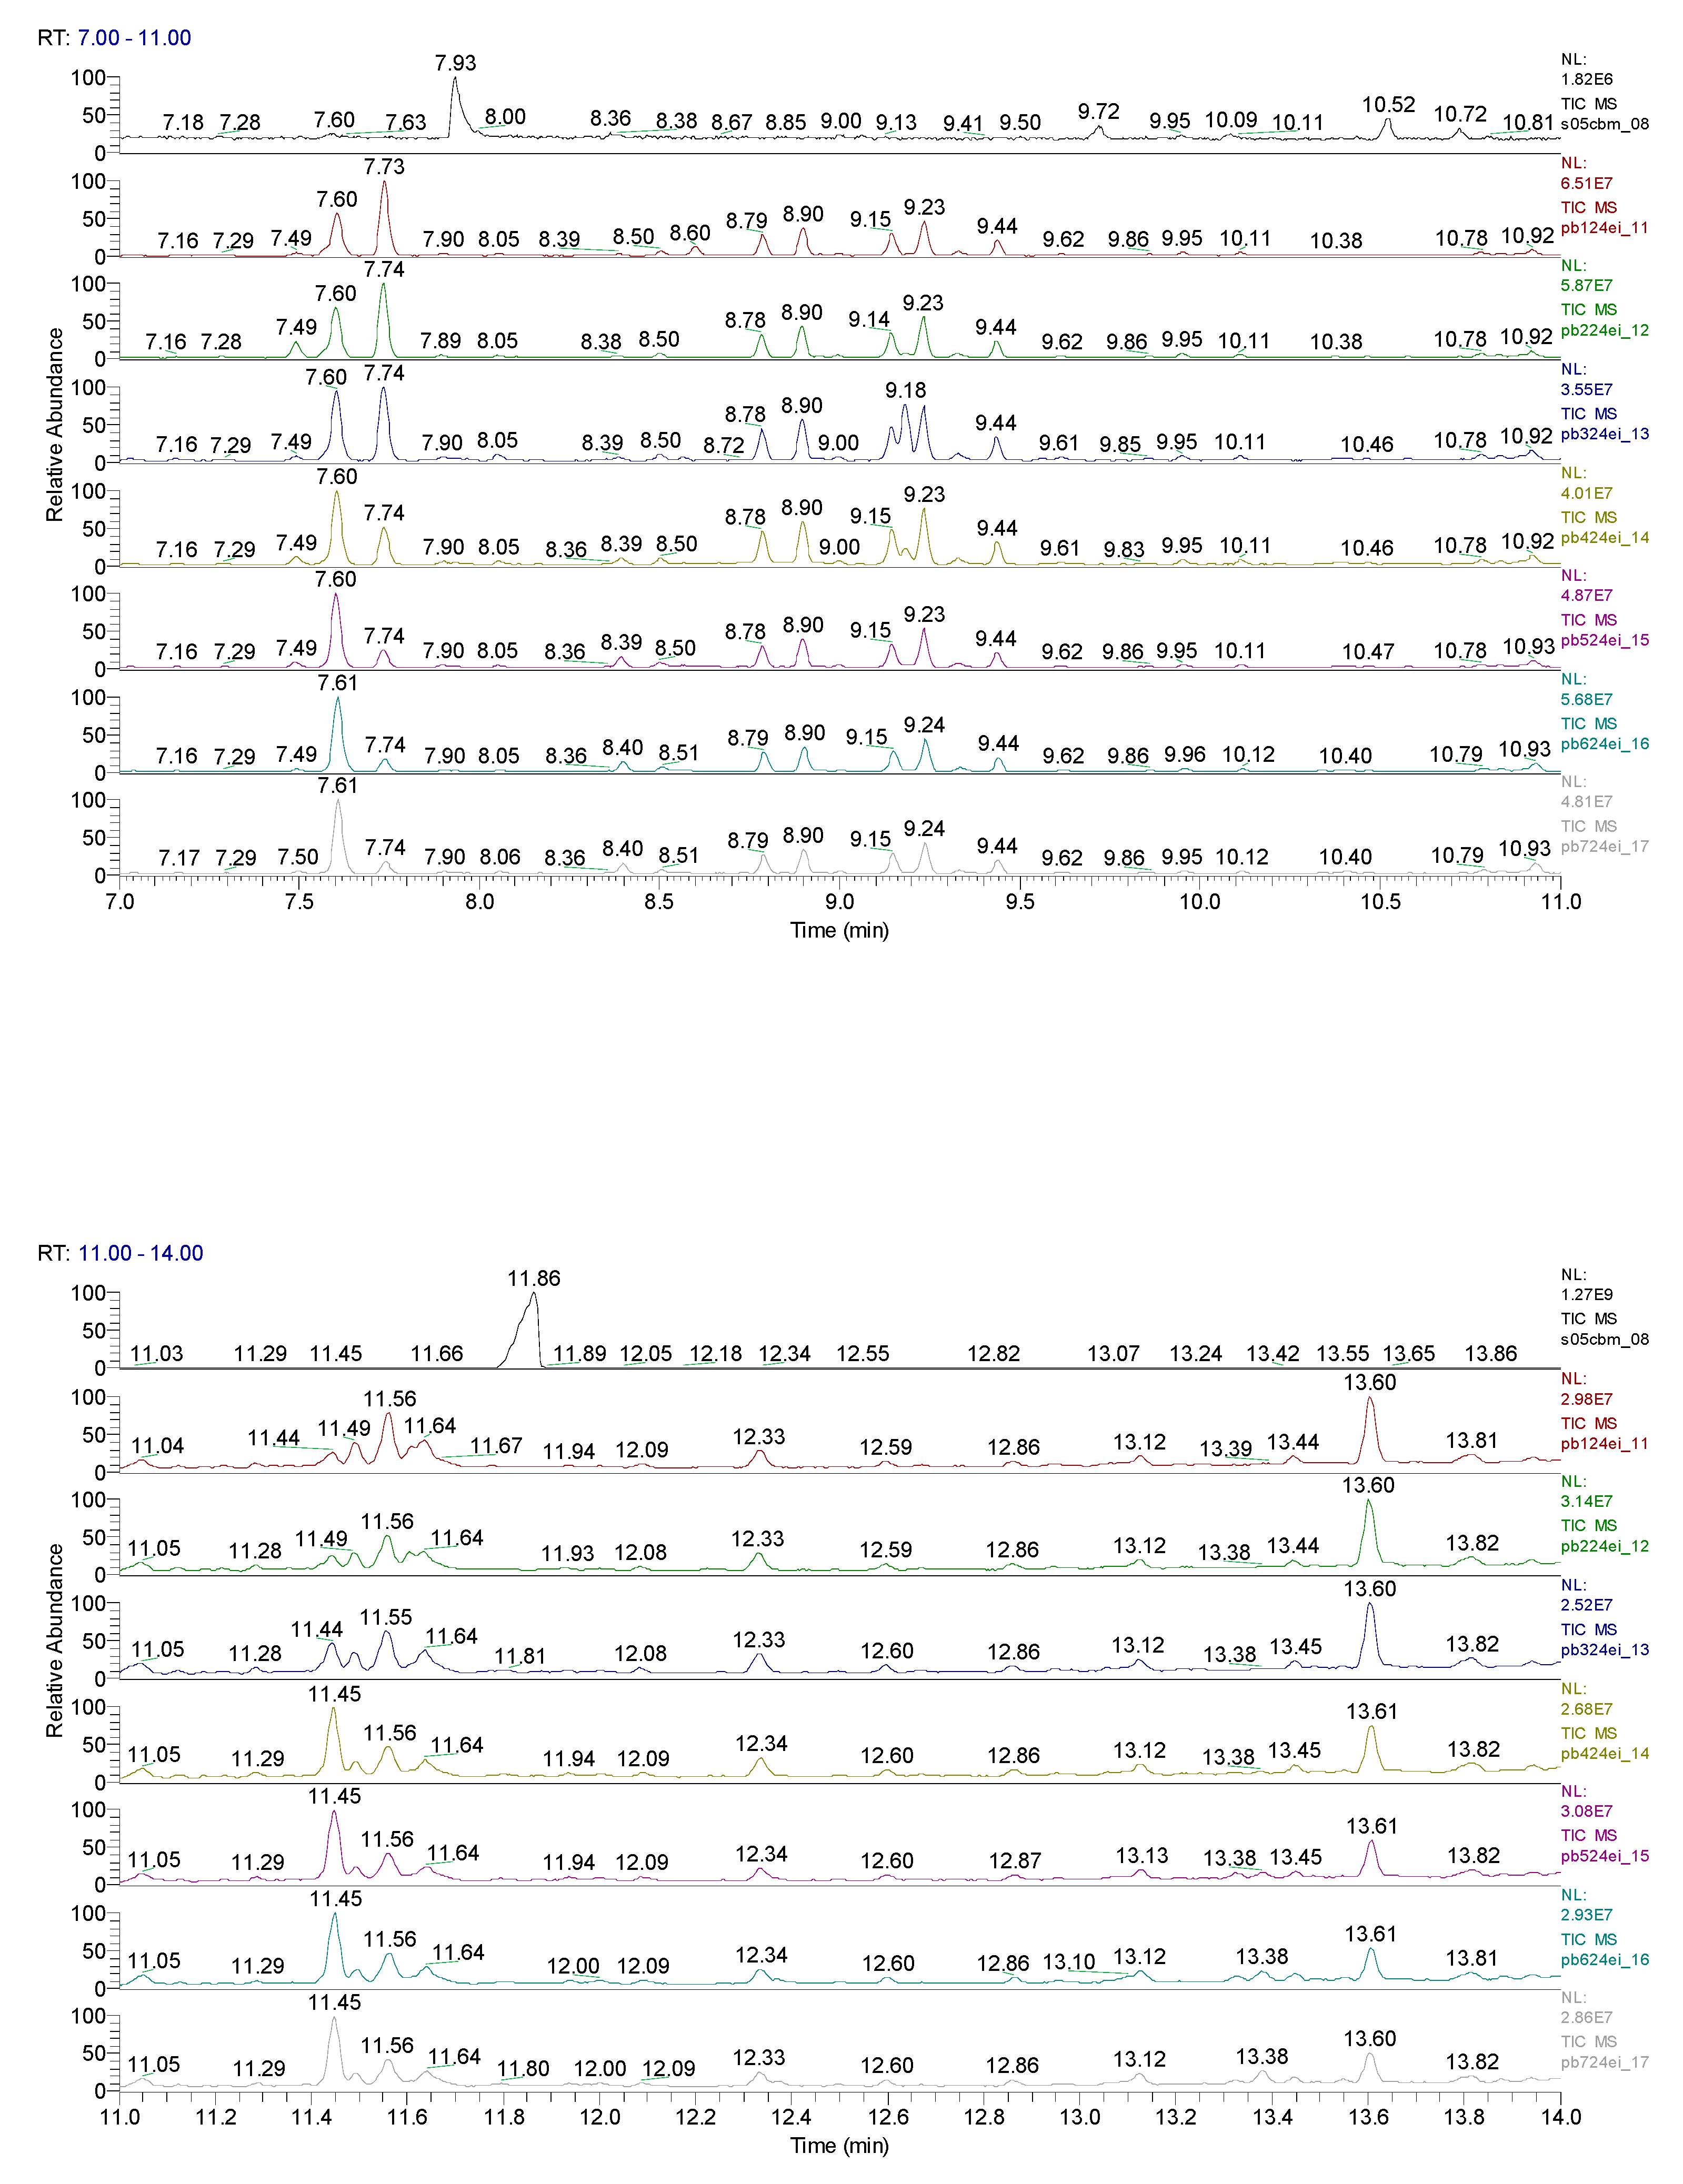Select the 10.81 peak label

tap(1529, 123)
